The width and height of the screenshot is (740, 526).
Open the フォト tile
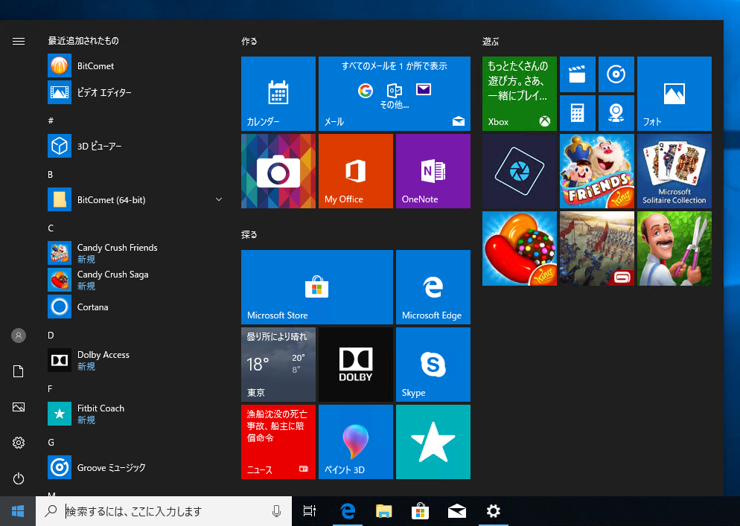[x=674, y=93]
